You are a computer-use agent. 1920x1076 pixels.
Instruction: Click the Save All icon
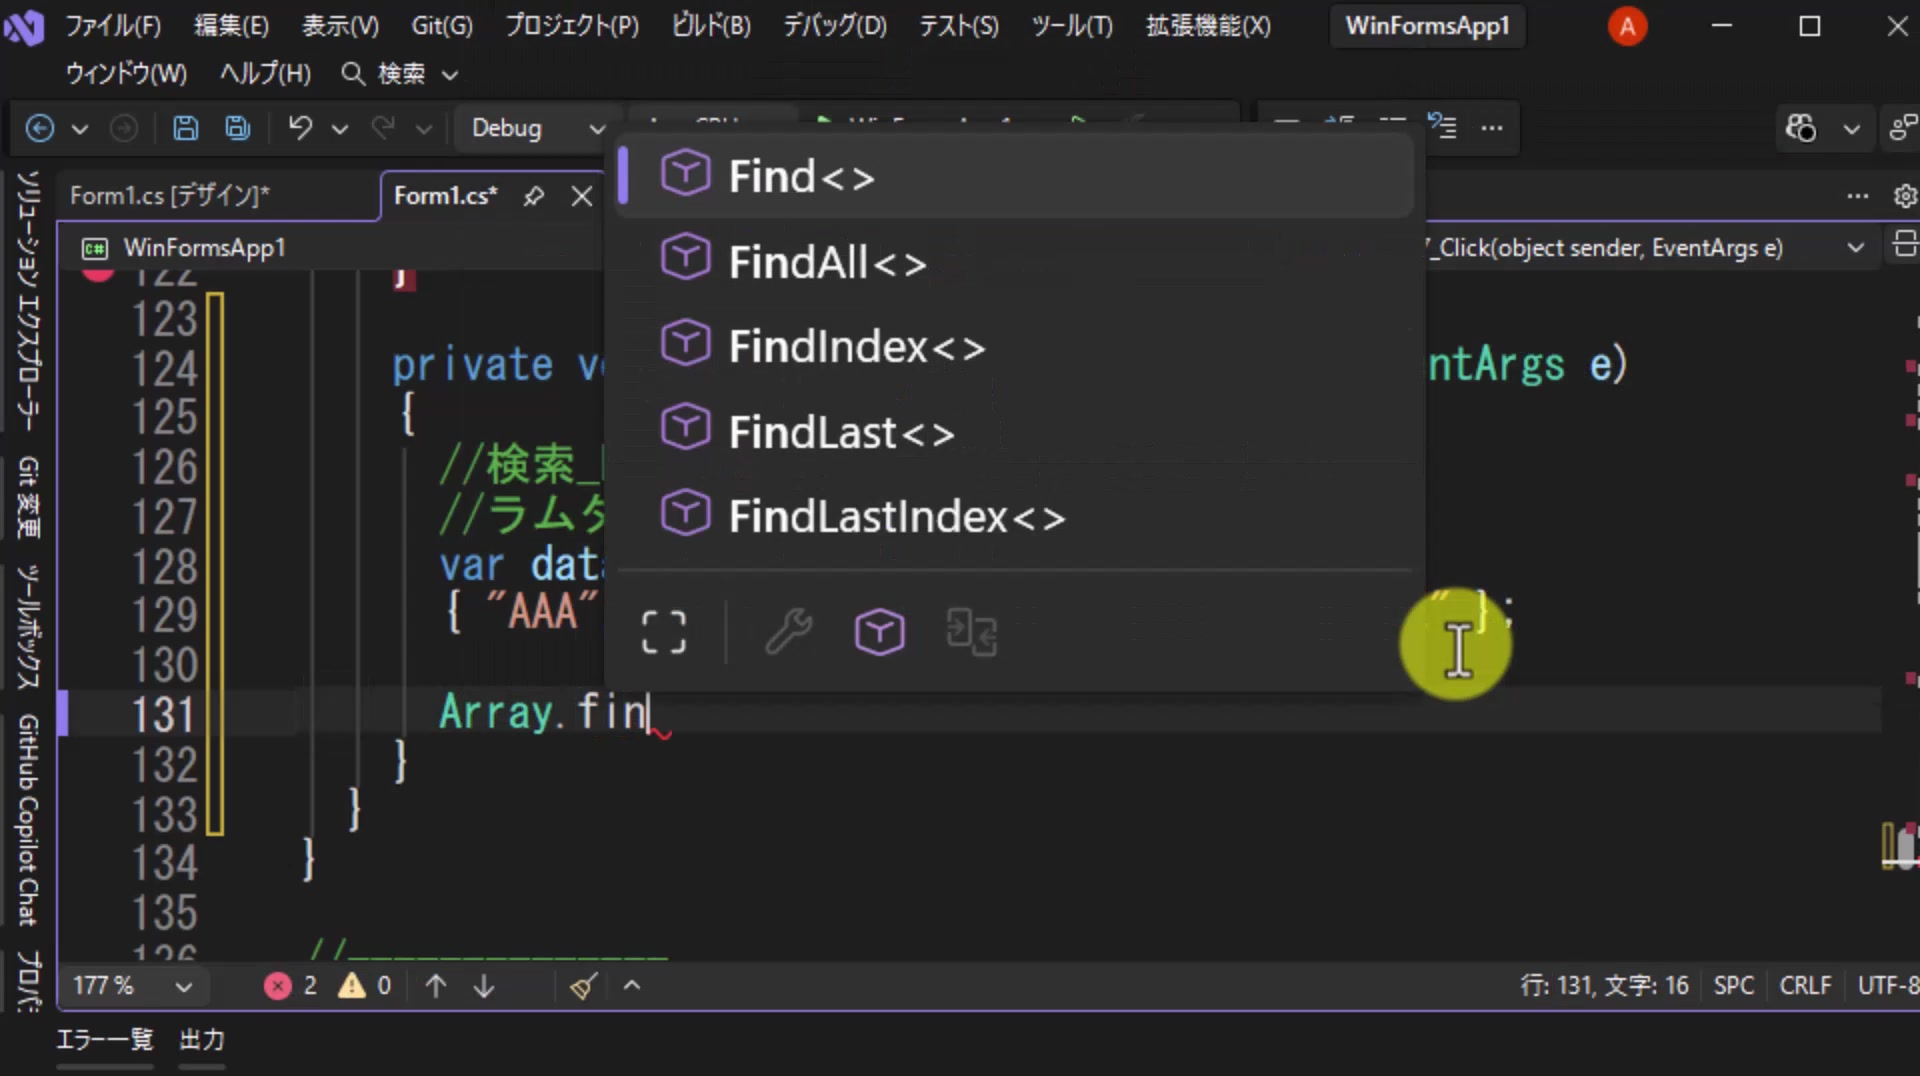pyautogui.click(x=238, y=128)
